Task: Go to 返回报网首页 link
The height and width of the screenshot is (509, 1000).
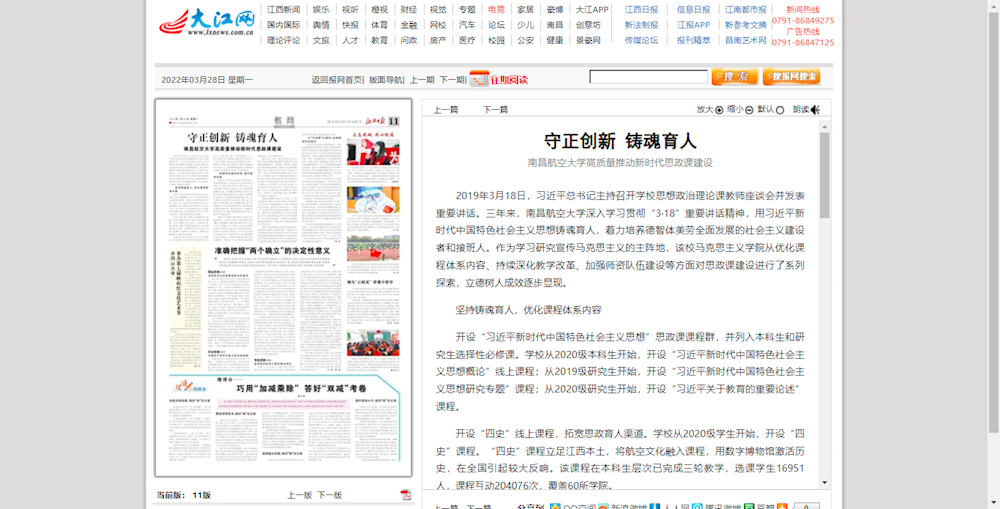Action: click(x=336, y=79)
